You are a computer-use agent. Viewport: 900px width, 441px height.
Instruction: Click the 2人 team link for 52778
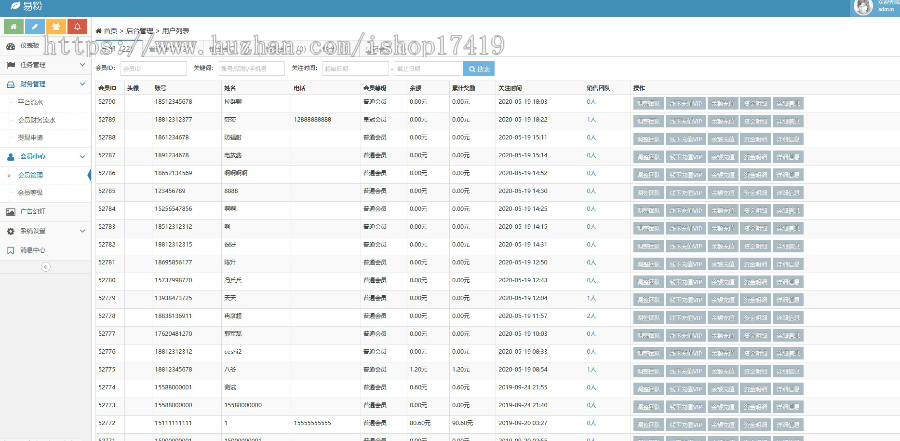tap(591, 316)
